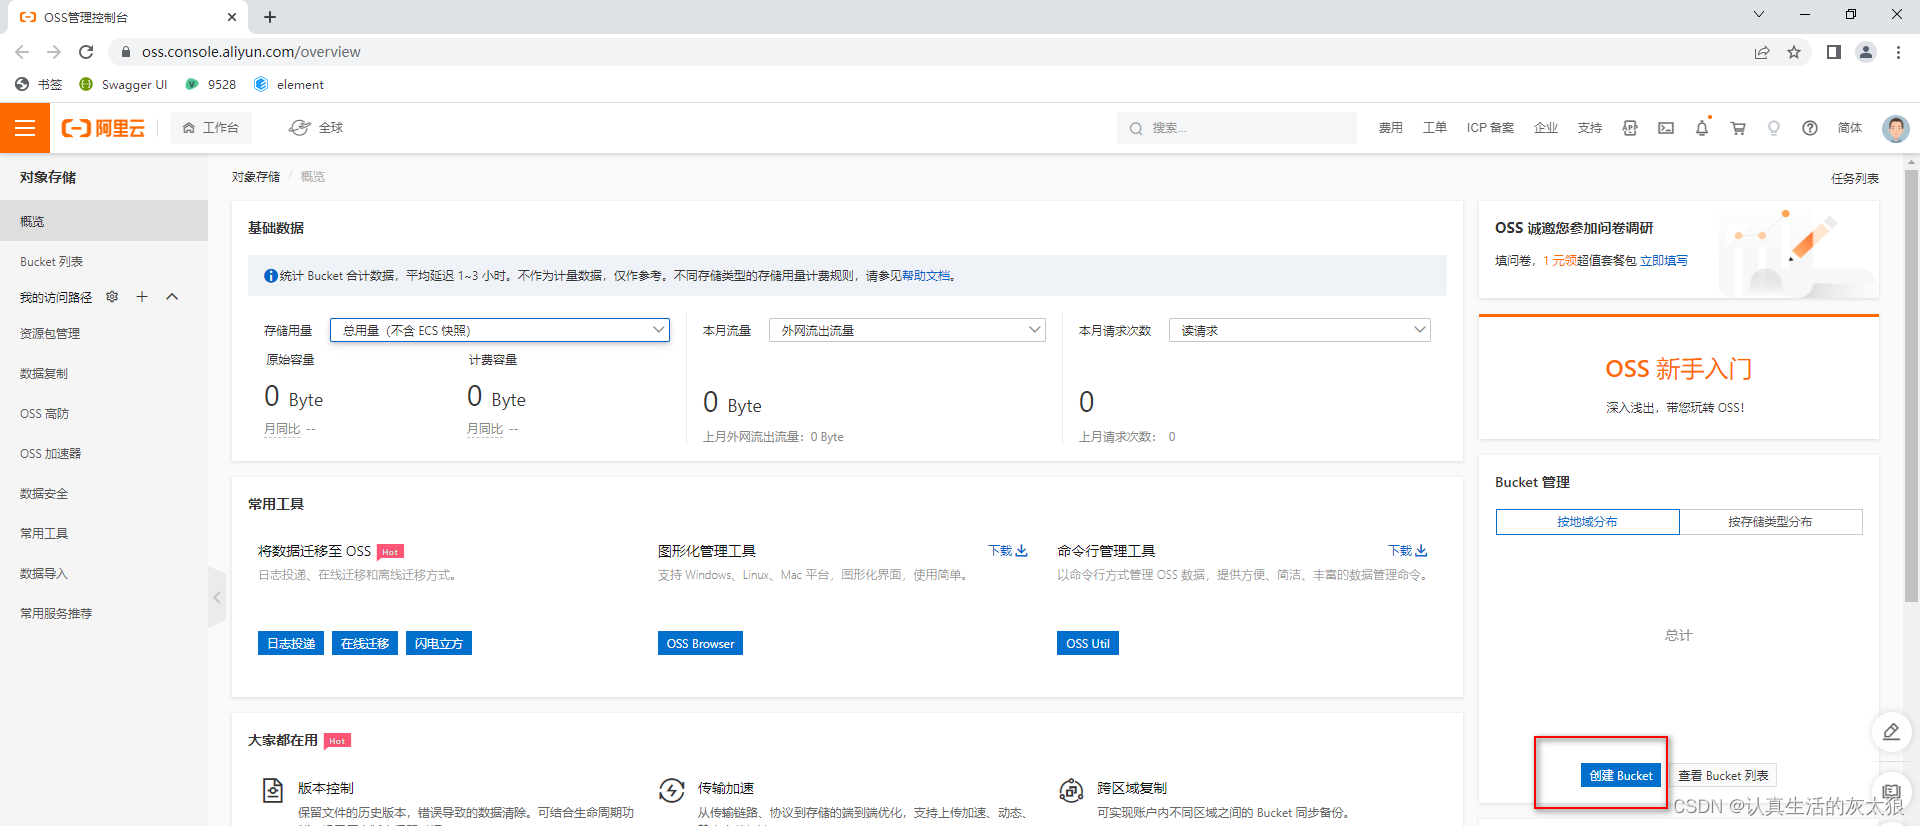Open the 支持 menu
Viewport: 1920px width, 826px height.
pos(1590,128)
